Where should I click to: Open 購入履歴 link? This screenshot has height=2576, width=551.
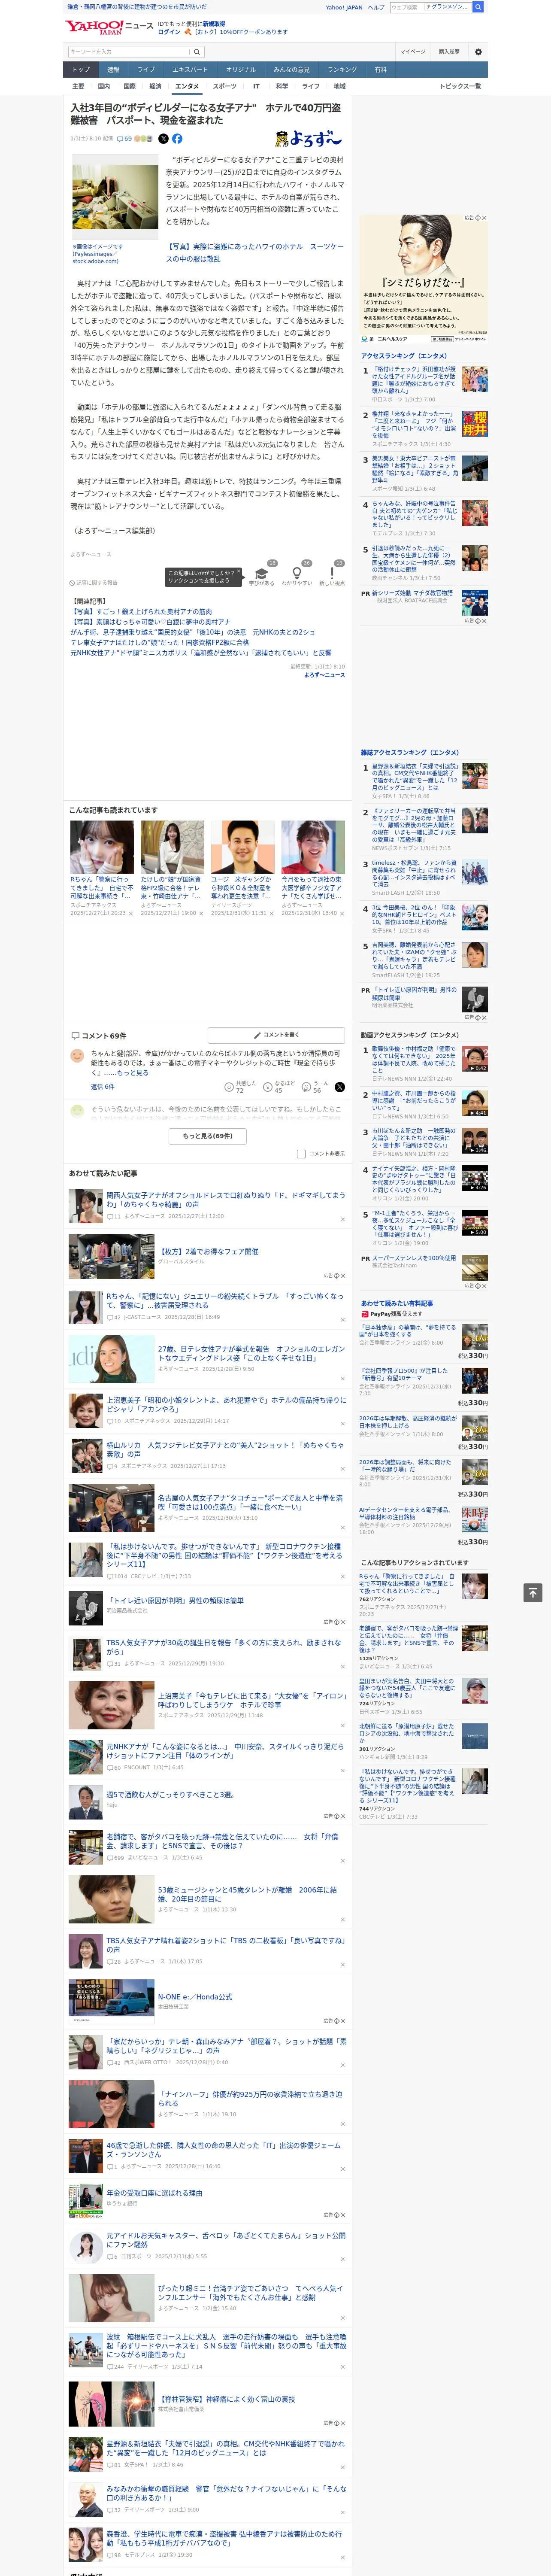tap(449, 52)
